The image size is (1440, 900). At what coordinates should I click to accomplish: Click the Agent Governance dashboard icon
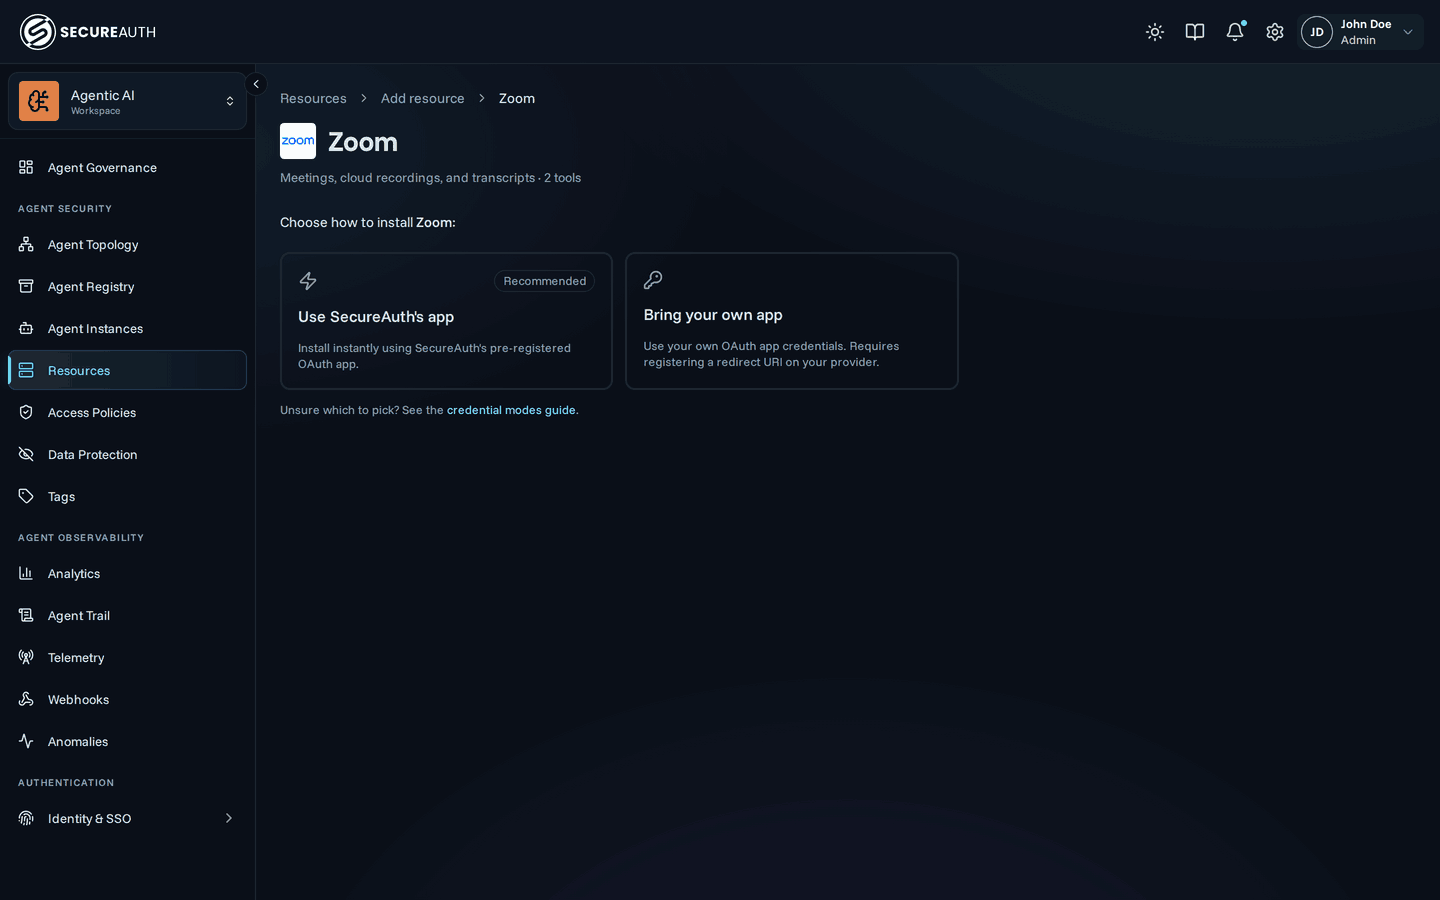(26, 167)
